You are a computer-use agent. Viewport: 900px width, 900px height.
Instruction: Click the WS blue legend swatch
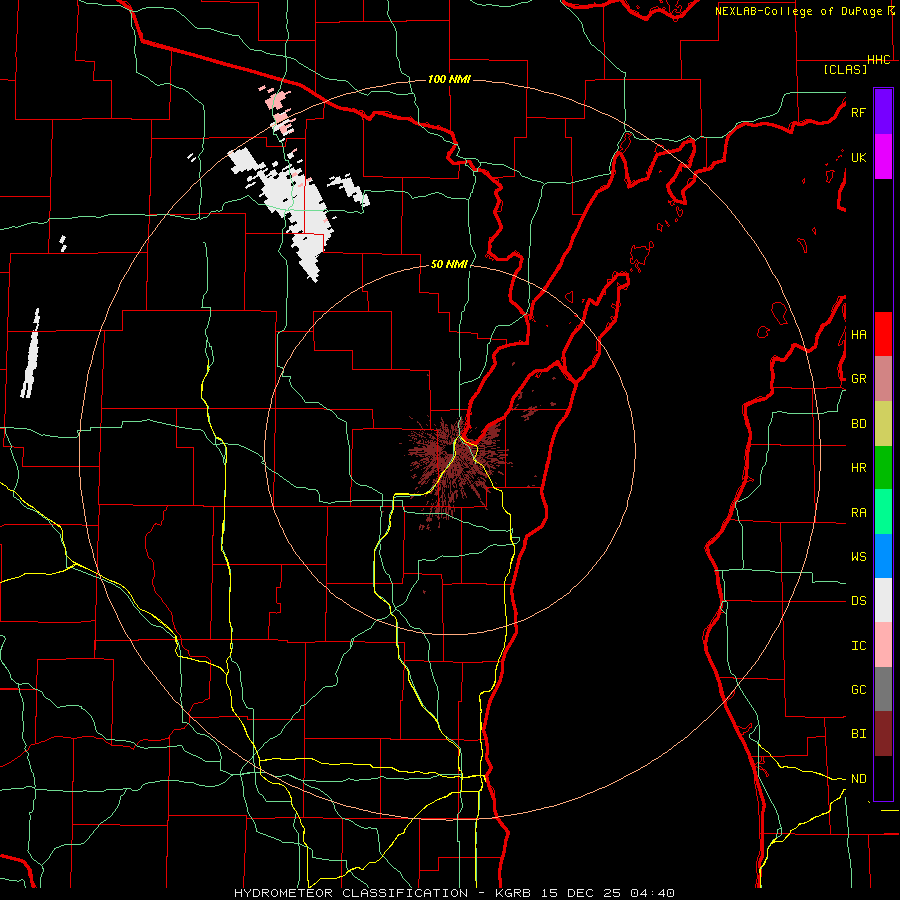click(x=883, y=556)
